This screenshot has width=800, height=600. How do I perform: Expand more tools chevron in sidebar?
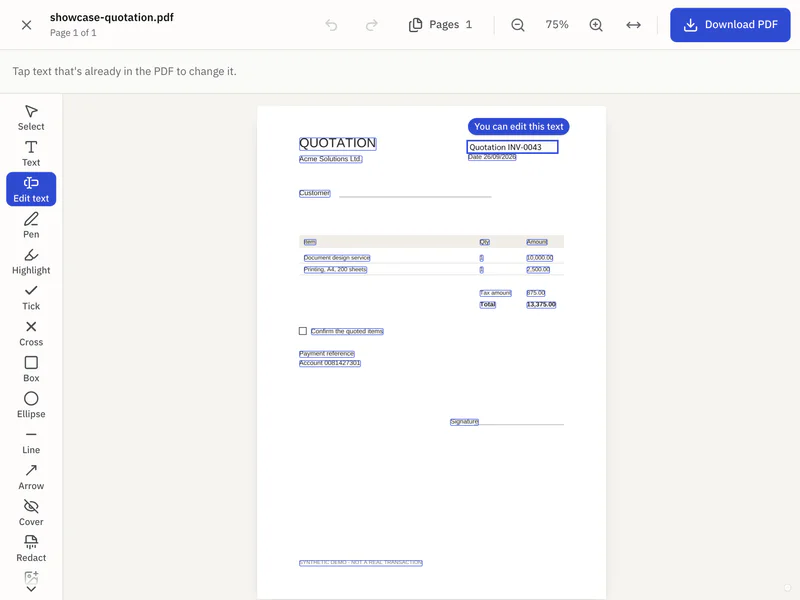click(x=31, y=589)
